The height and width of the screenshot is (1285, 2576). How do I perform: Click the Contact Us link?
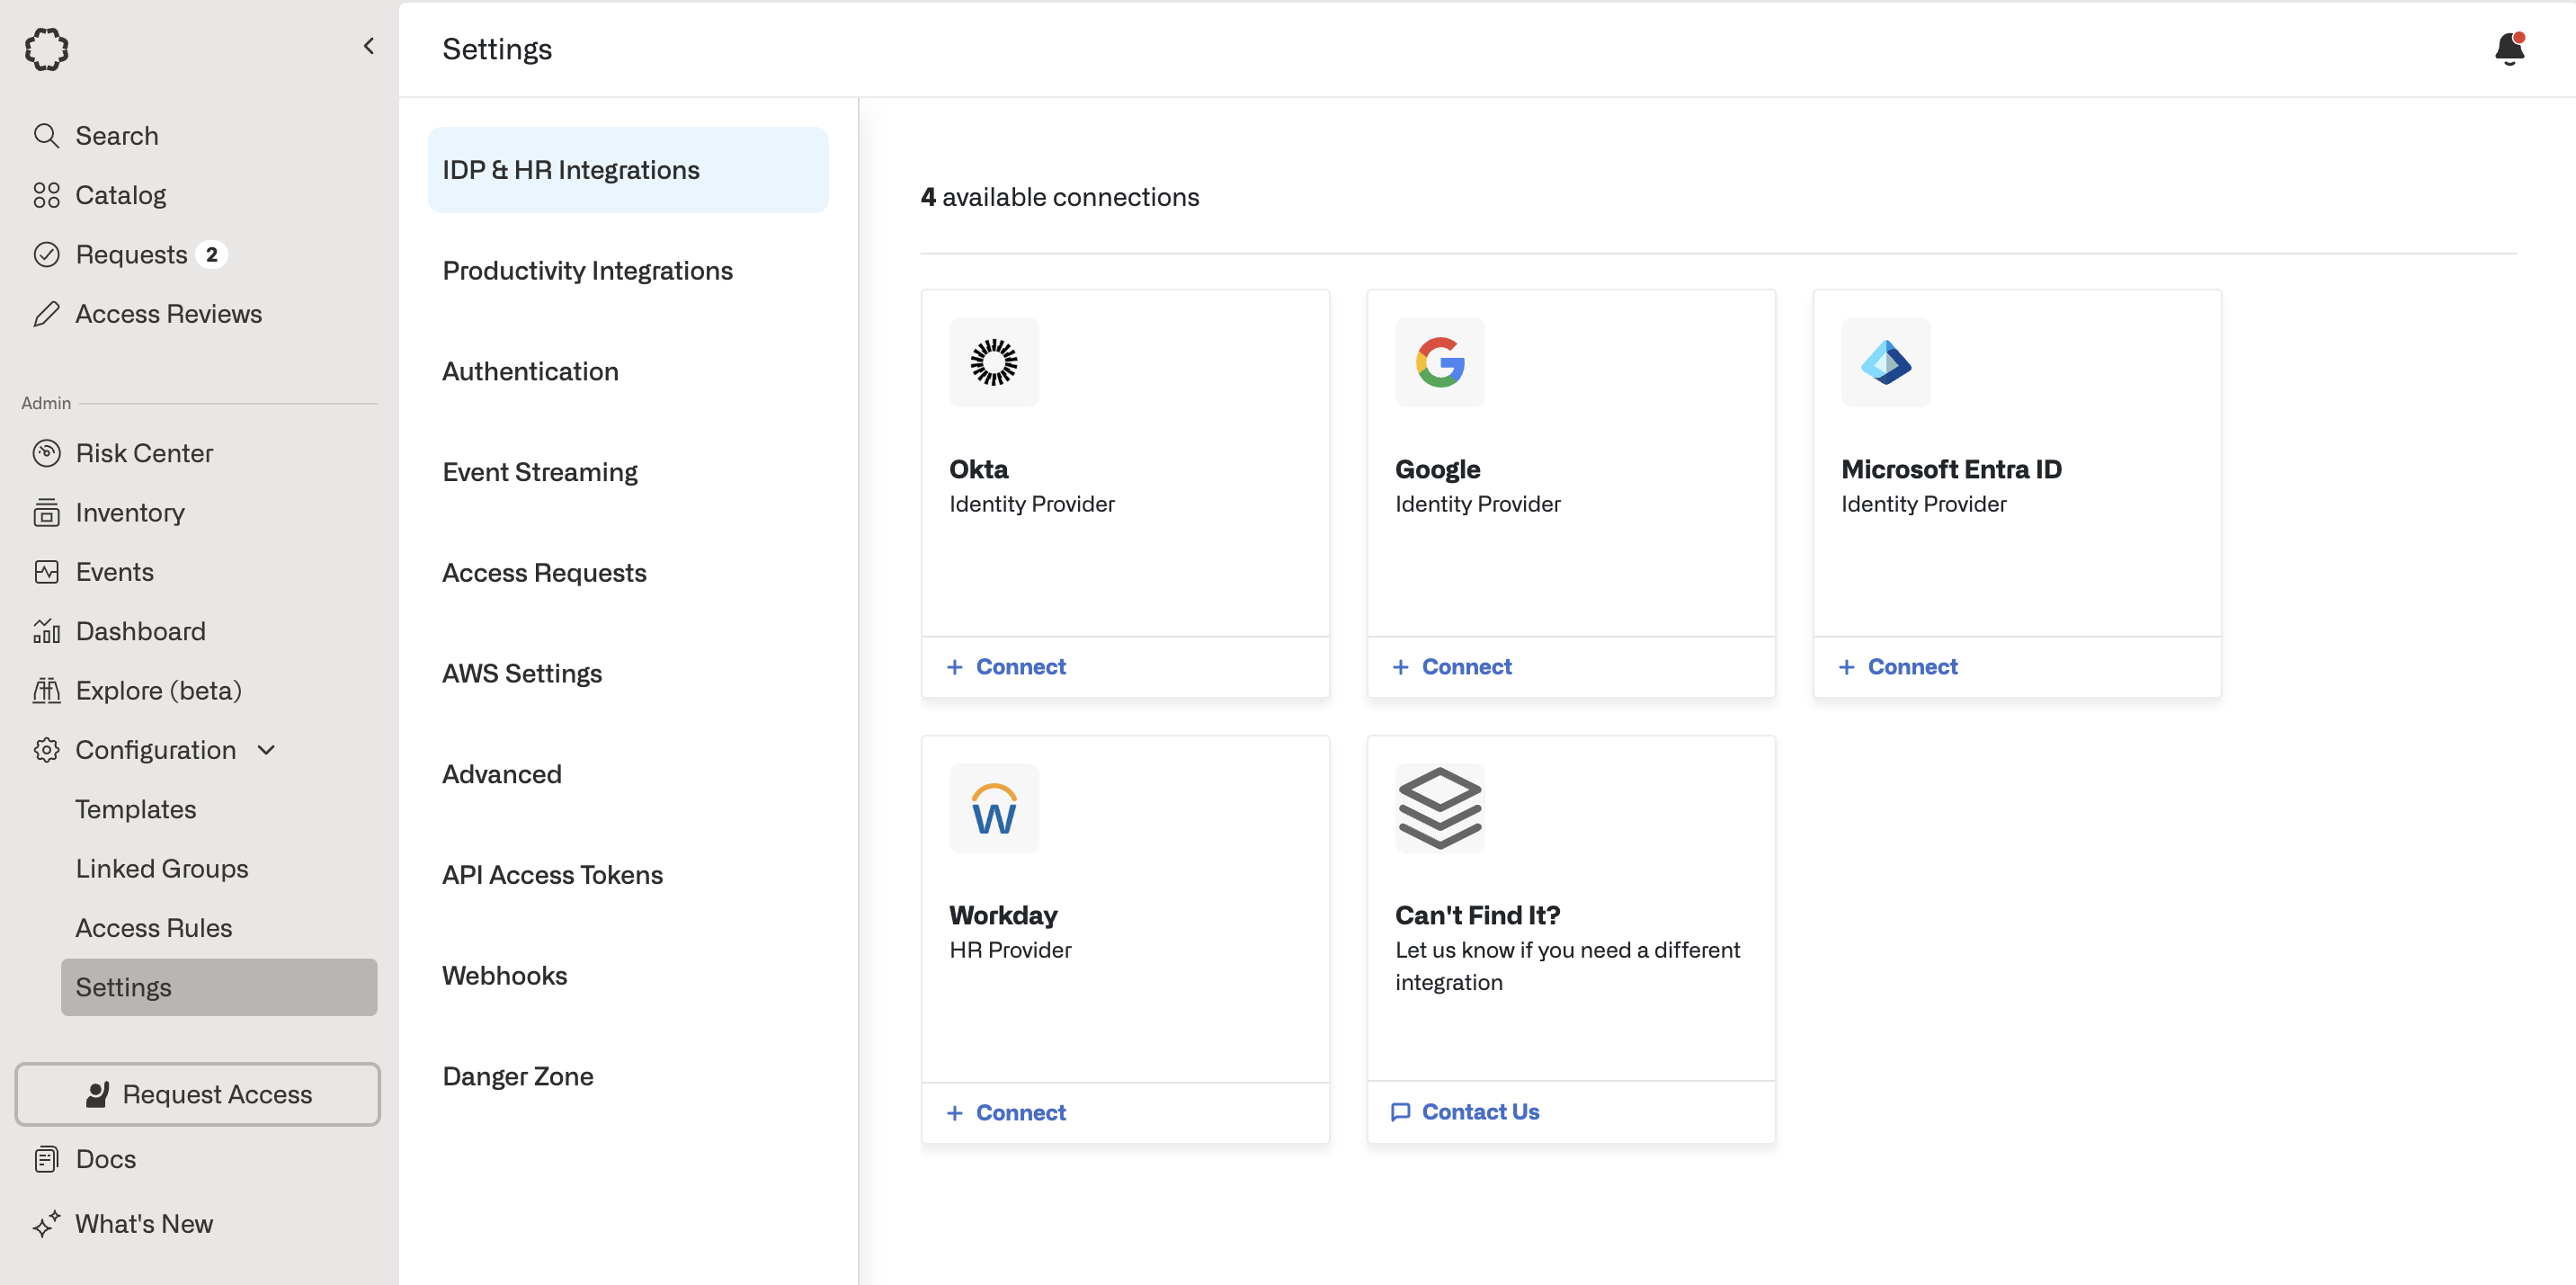tap(1466, 1111)
